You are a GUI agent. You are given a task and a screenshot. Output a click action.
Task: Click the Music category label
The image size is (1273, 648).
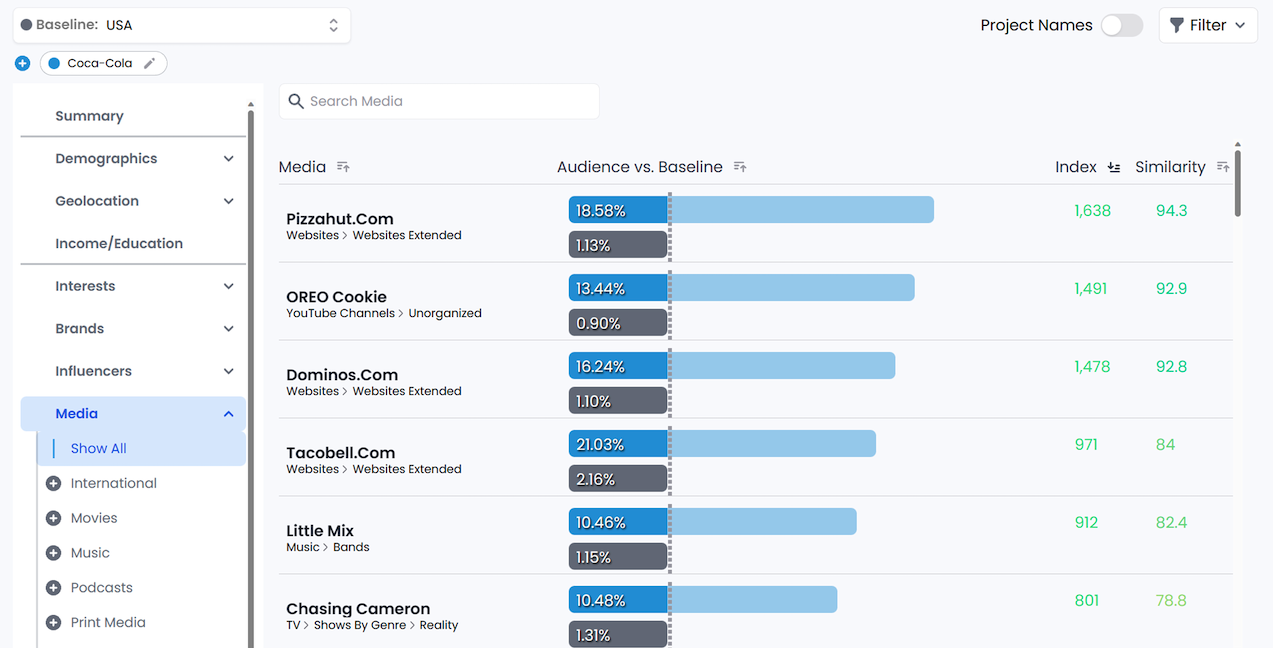tap(90, 553)
